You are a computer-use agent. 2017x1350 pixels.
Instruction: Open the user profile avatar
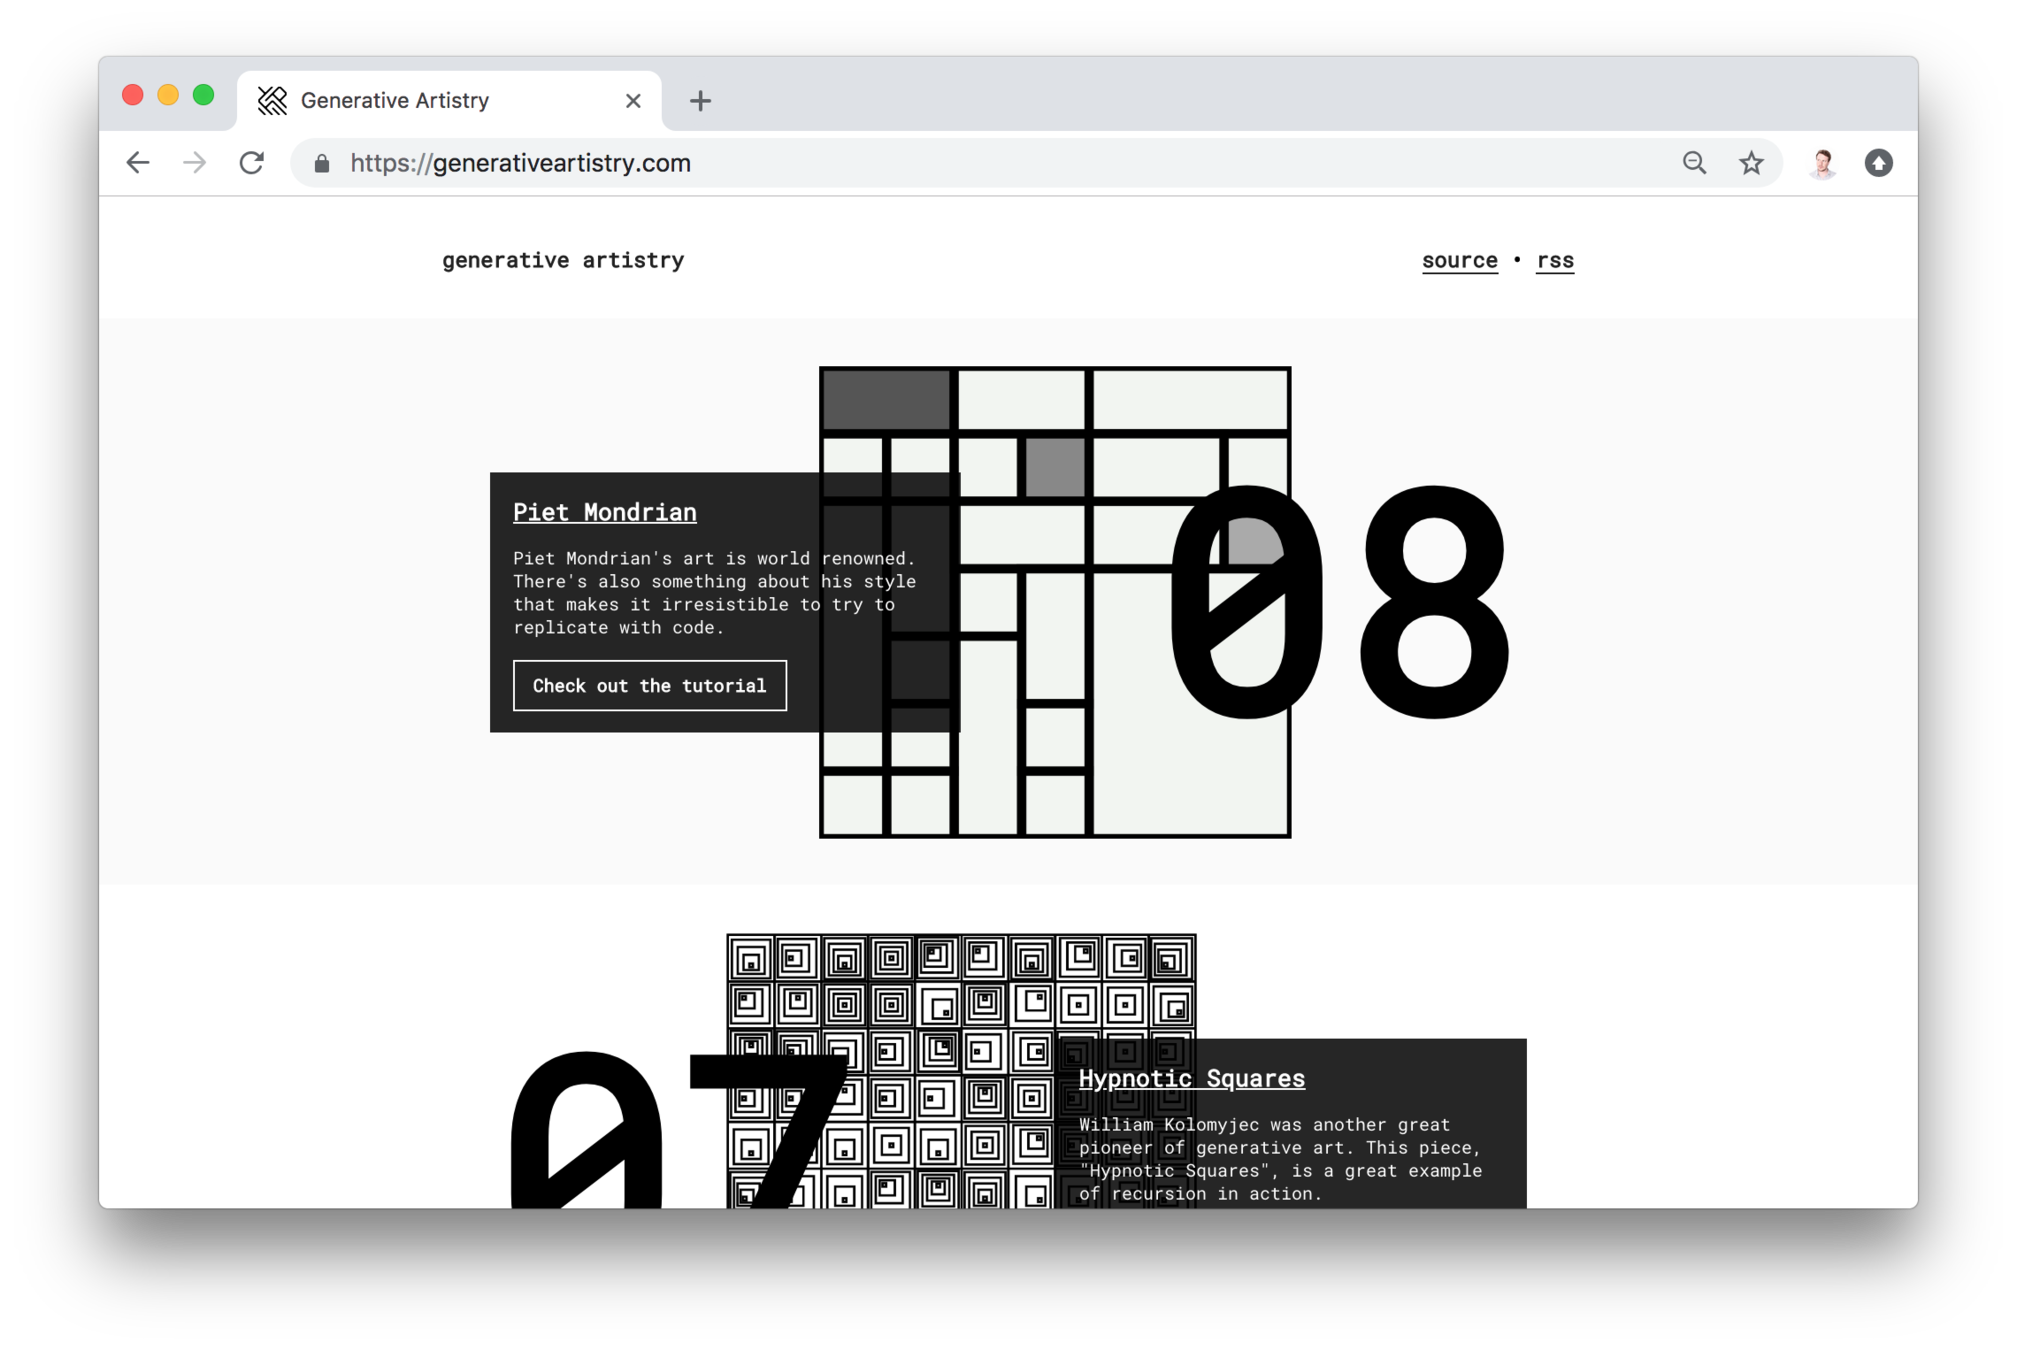[1822, 163]
